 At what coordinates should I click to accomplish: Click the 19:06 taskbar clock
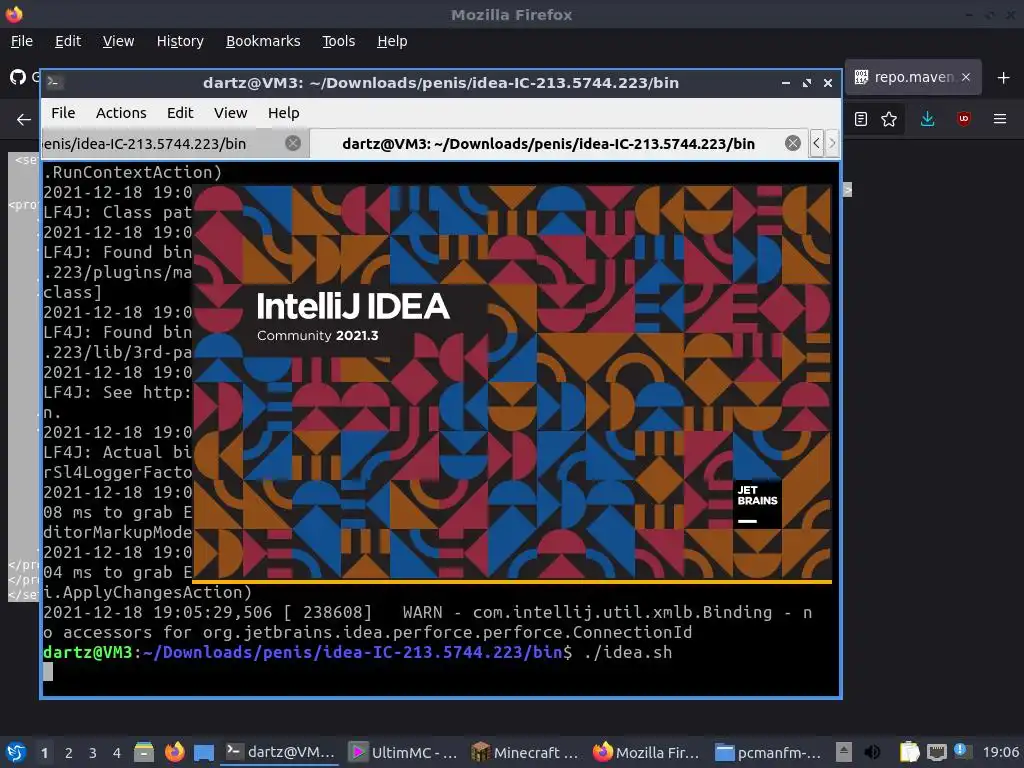1000,753
